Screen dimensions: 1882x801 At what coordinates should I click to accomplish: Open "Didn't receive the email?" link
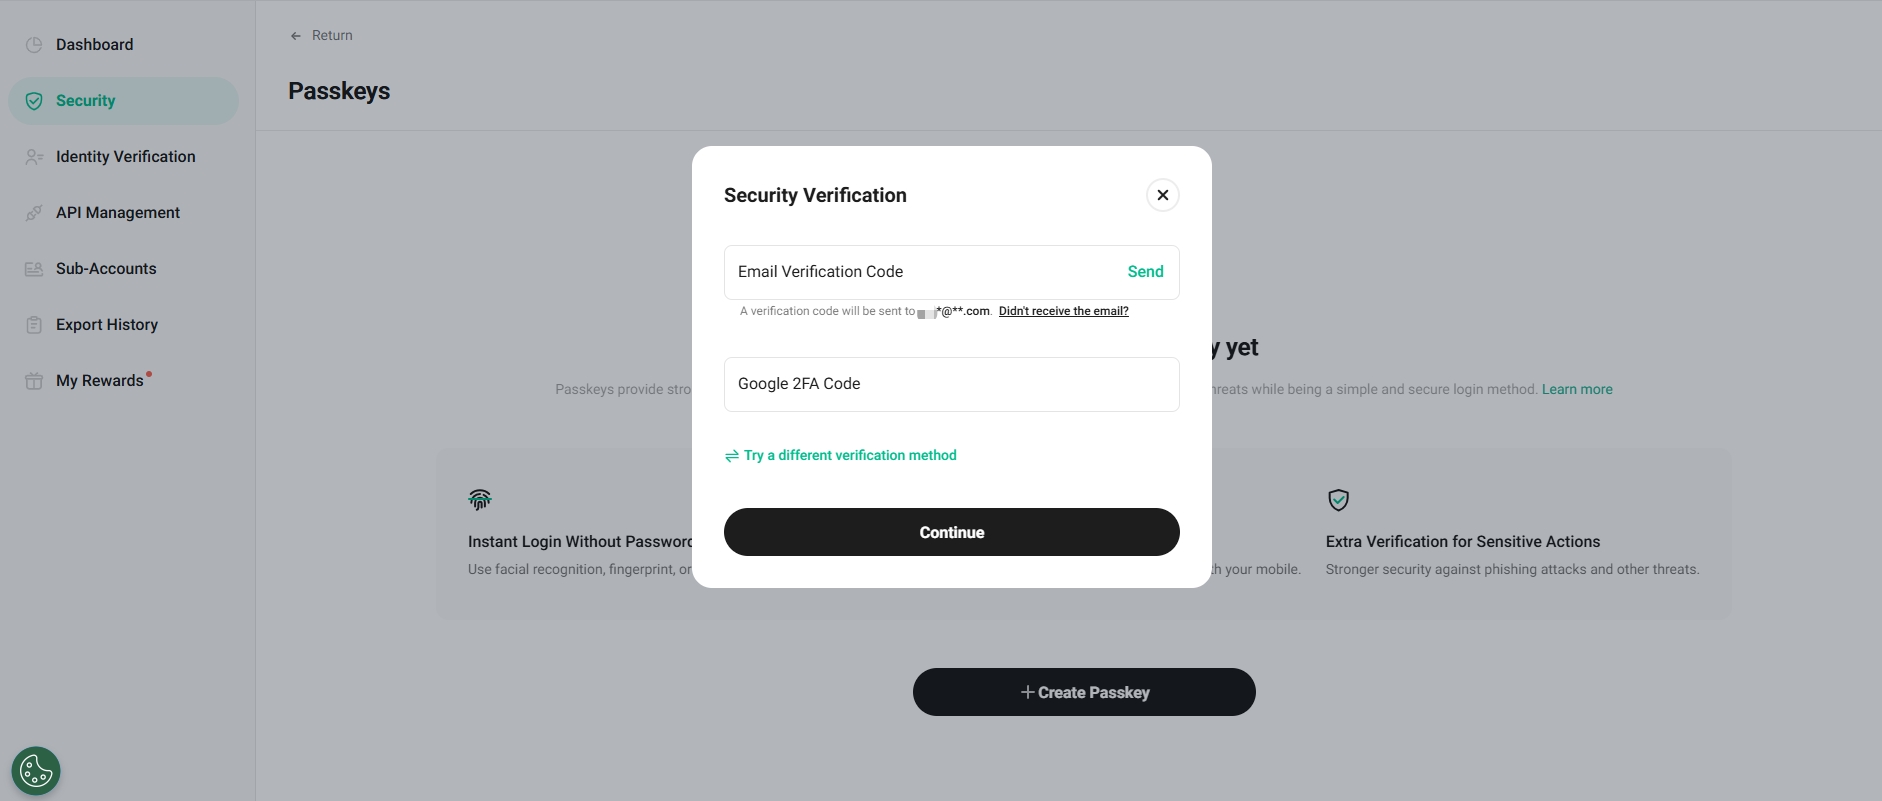click(x=1063, y=311)
